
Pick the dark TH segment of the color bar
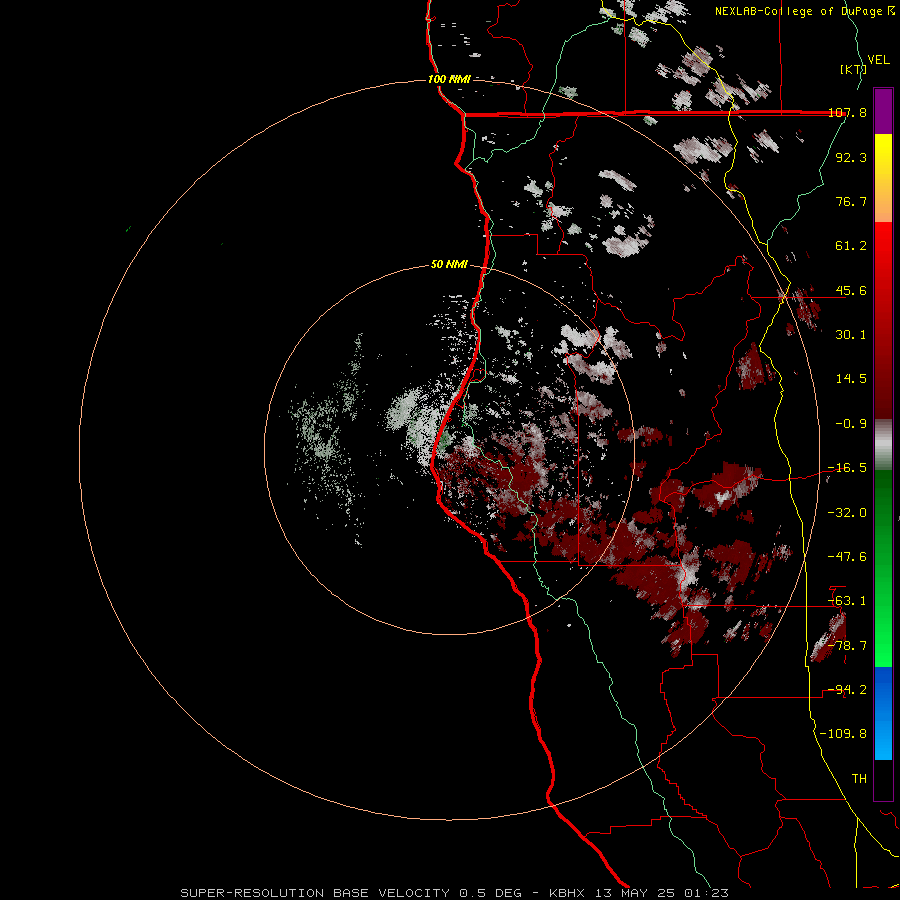pos(883,780)
